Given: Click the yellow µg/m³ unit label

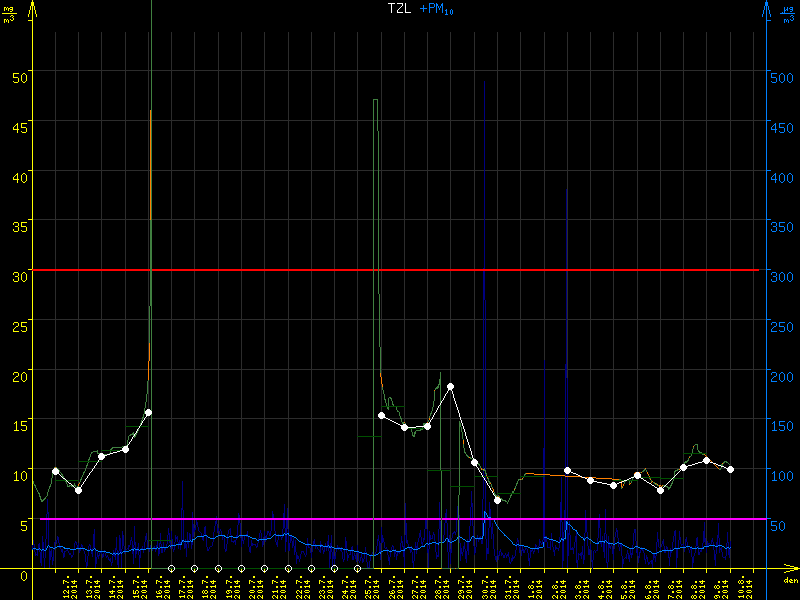Looking at the screenshot, I should (x=9, y=14).
